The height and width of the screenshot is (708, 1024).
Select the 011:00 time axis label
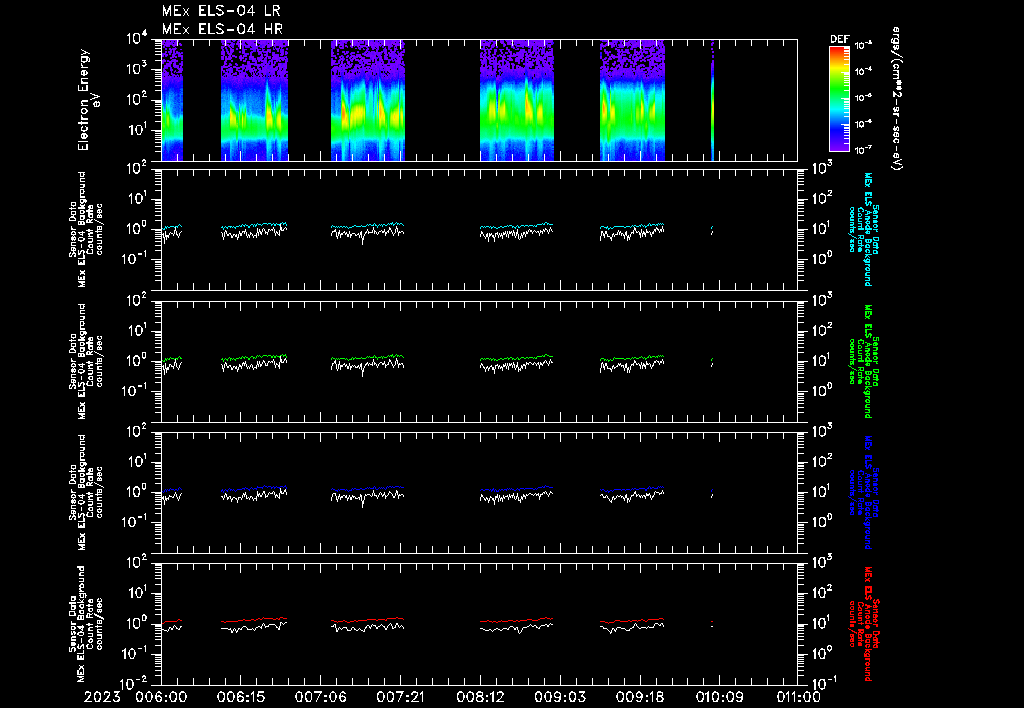point(799,697)
